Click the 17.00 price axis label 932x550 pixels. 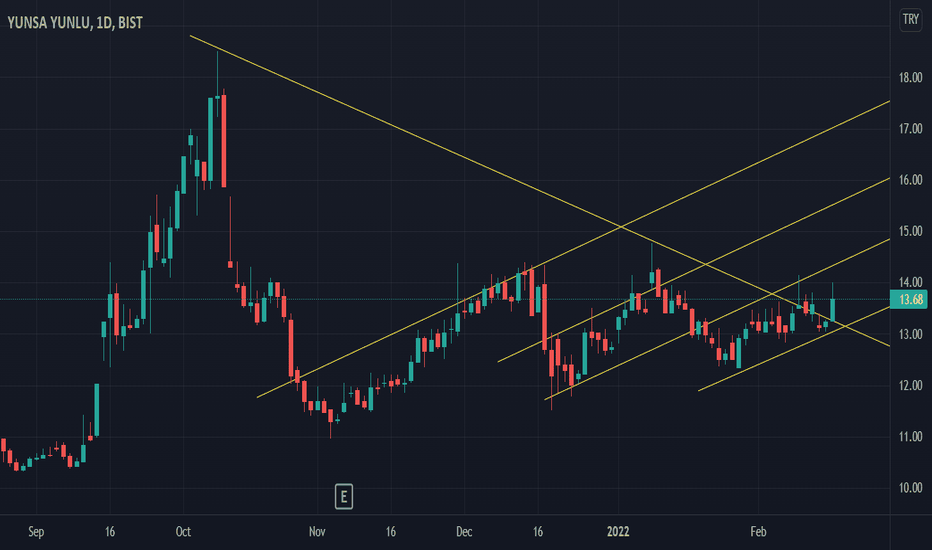pos(910,128)
